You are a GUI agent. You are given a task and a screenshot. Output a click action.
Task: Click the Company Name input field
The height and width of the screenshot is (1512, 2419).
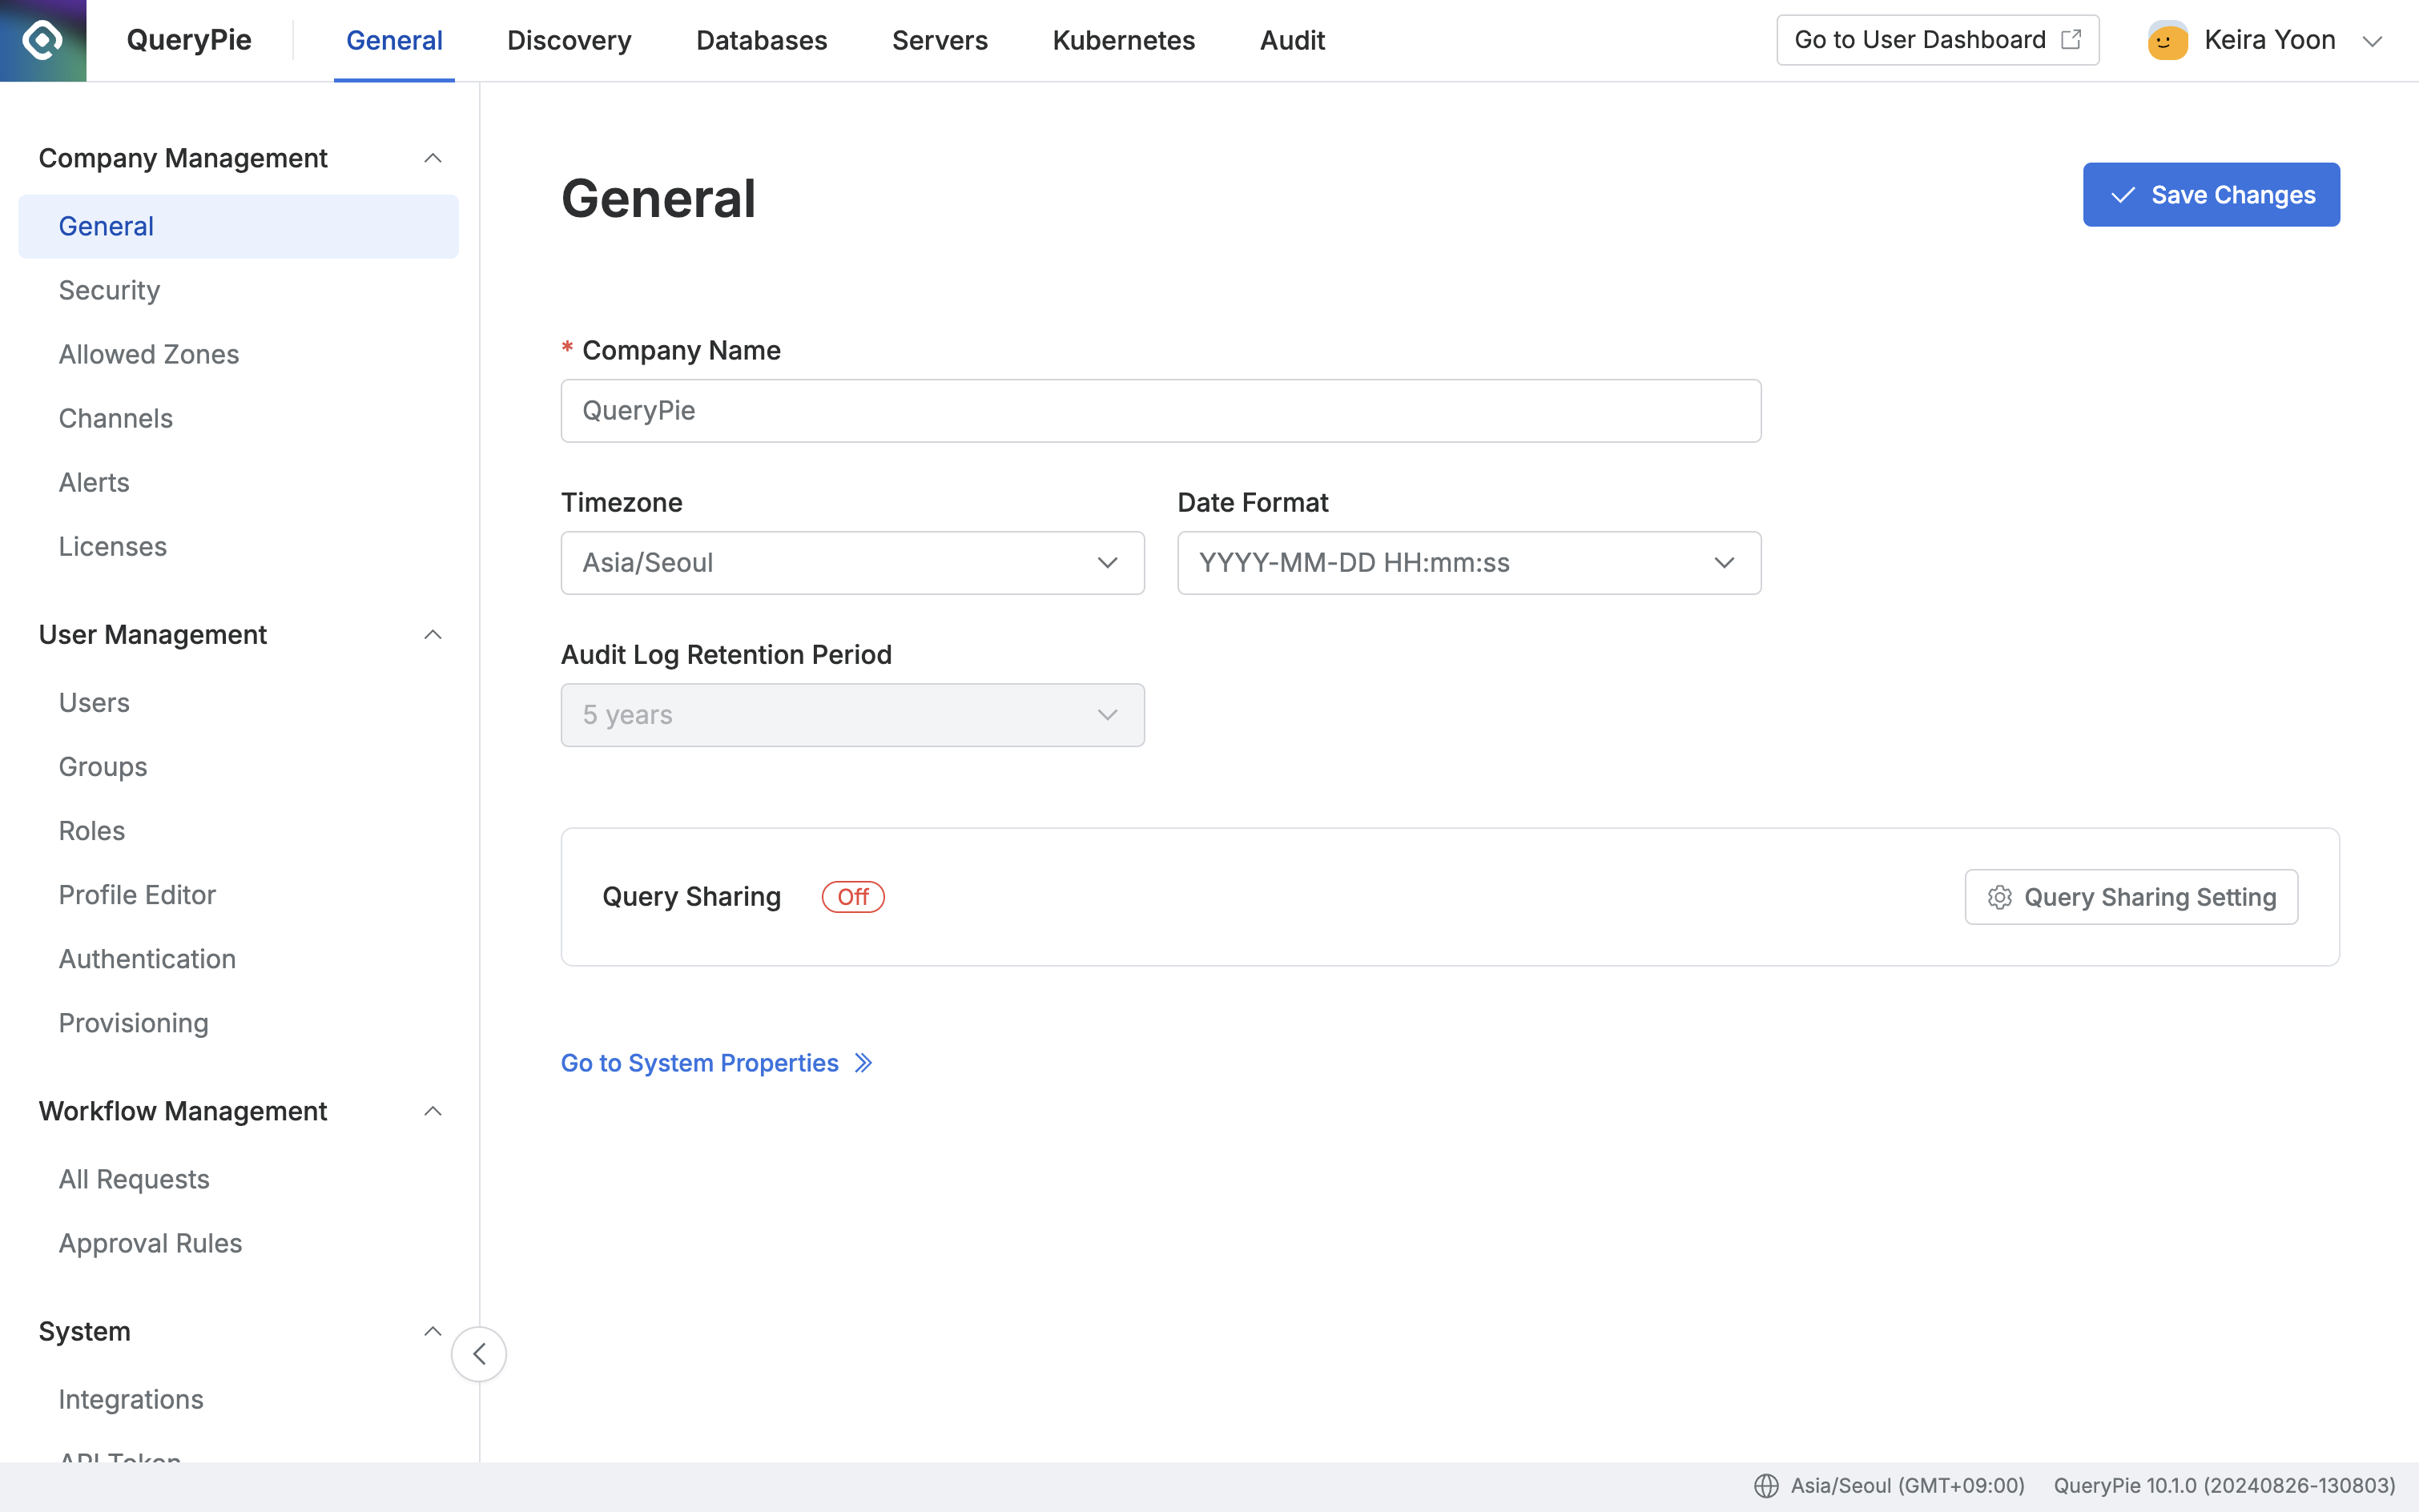click(x=1160, y=411)
